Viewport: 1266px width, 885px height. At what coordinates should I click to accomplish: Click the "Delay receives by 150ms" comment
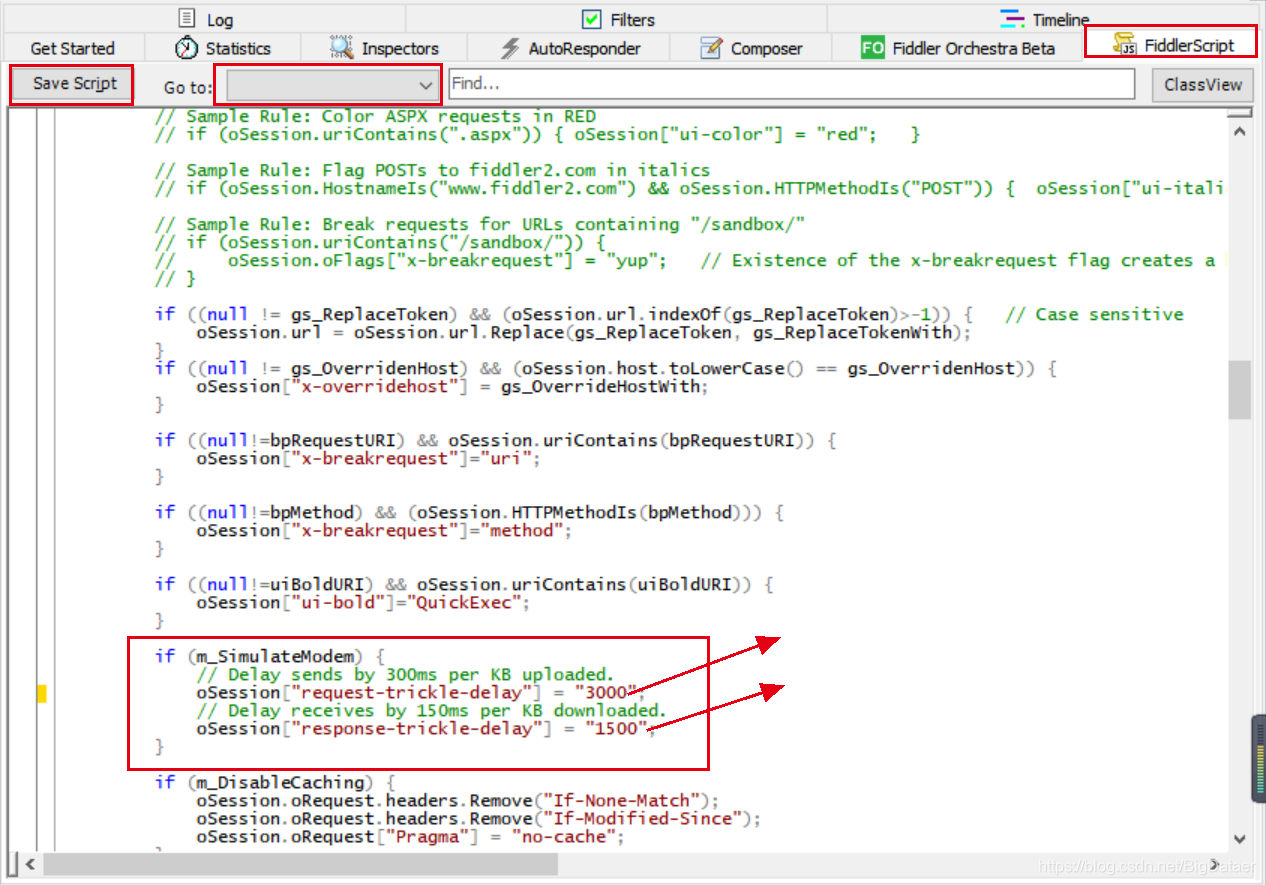[x=431, y=710]
